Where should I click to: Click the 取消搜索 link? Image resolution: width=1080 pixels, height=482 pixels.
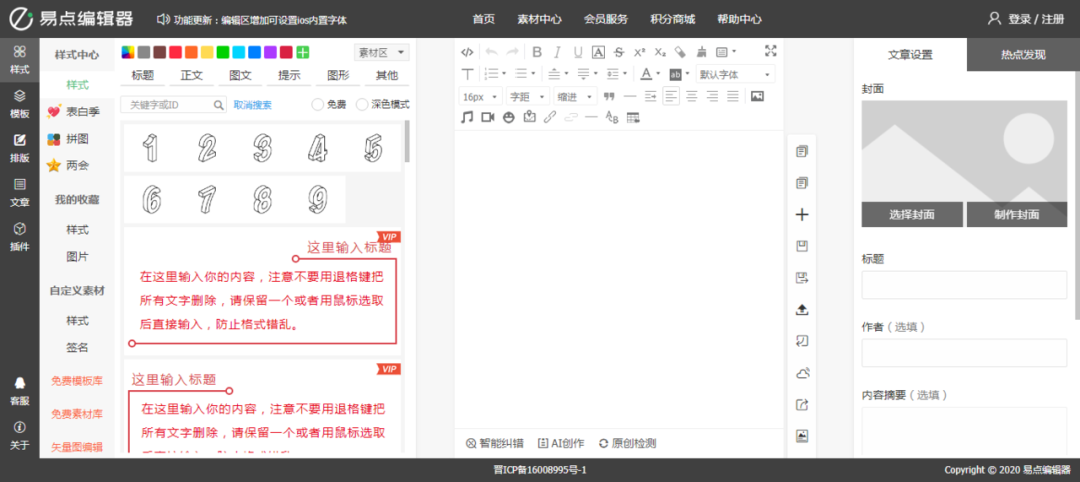pyautogui.click(x=252, y=105)
